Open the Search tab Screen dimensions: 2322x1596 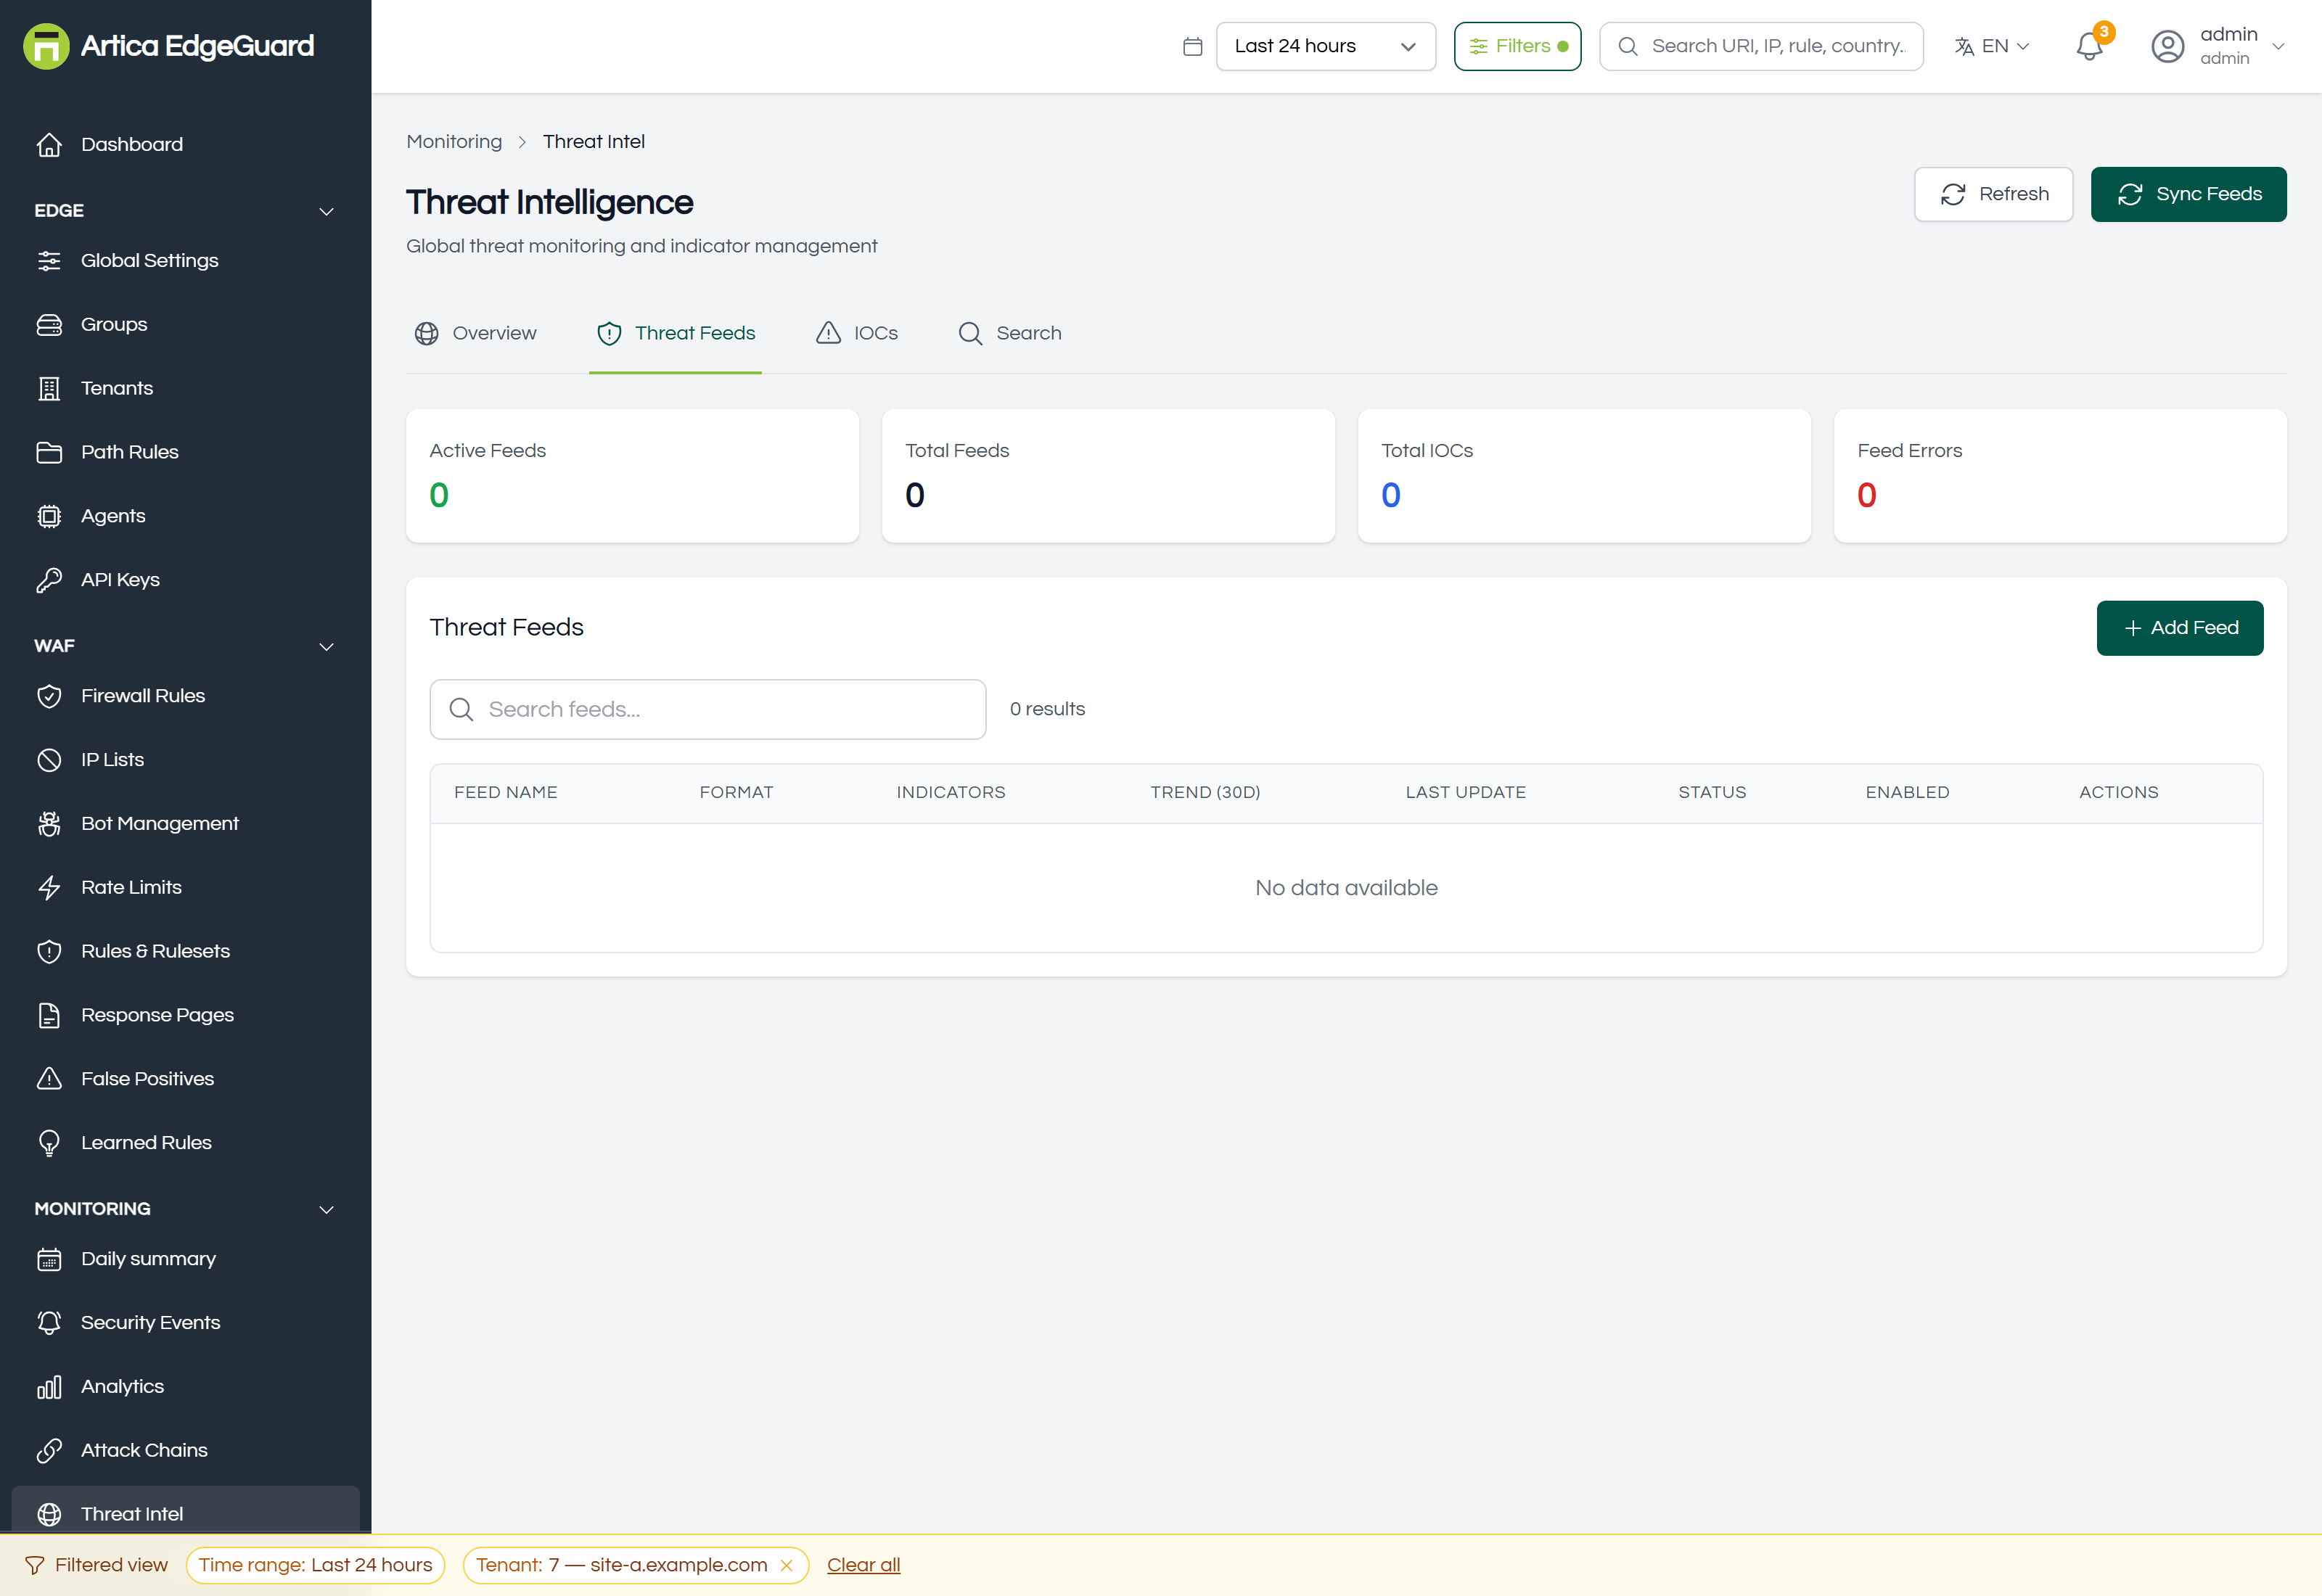pyautogui.click(x=1010, y=334)
